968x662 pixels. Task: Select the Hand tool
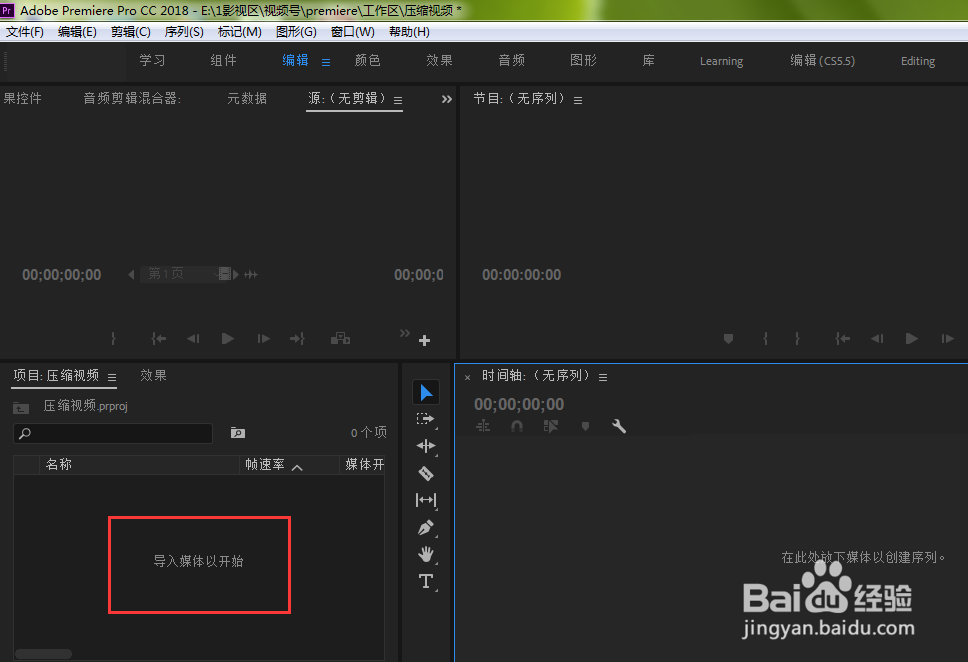pyautogui.click(x=425, y=554)
